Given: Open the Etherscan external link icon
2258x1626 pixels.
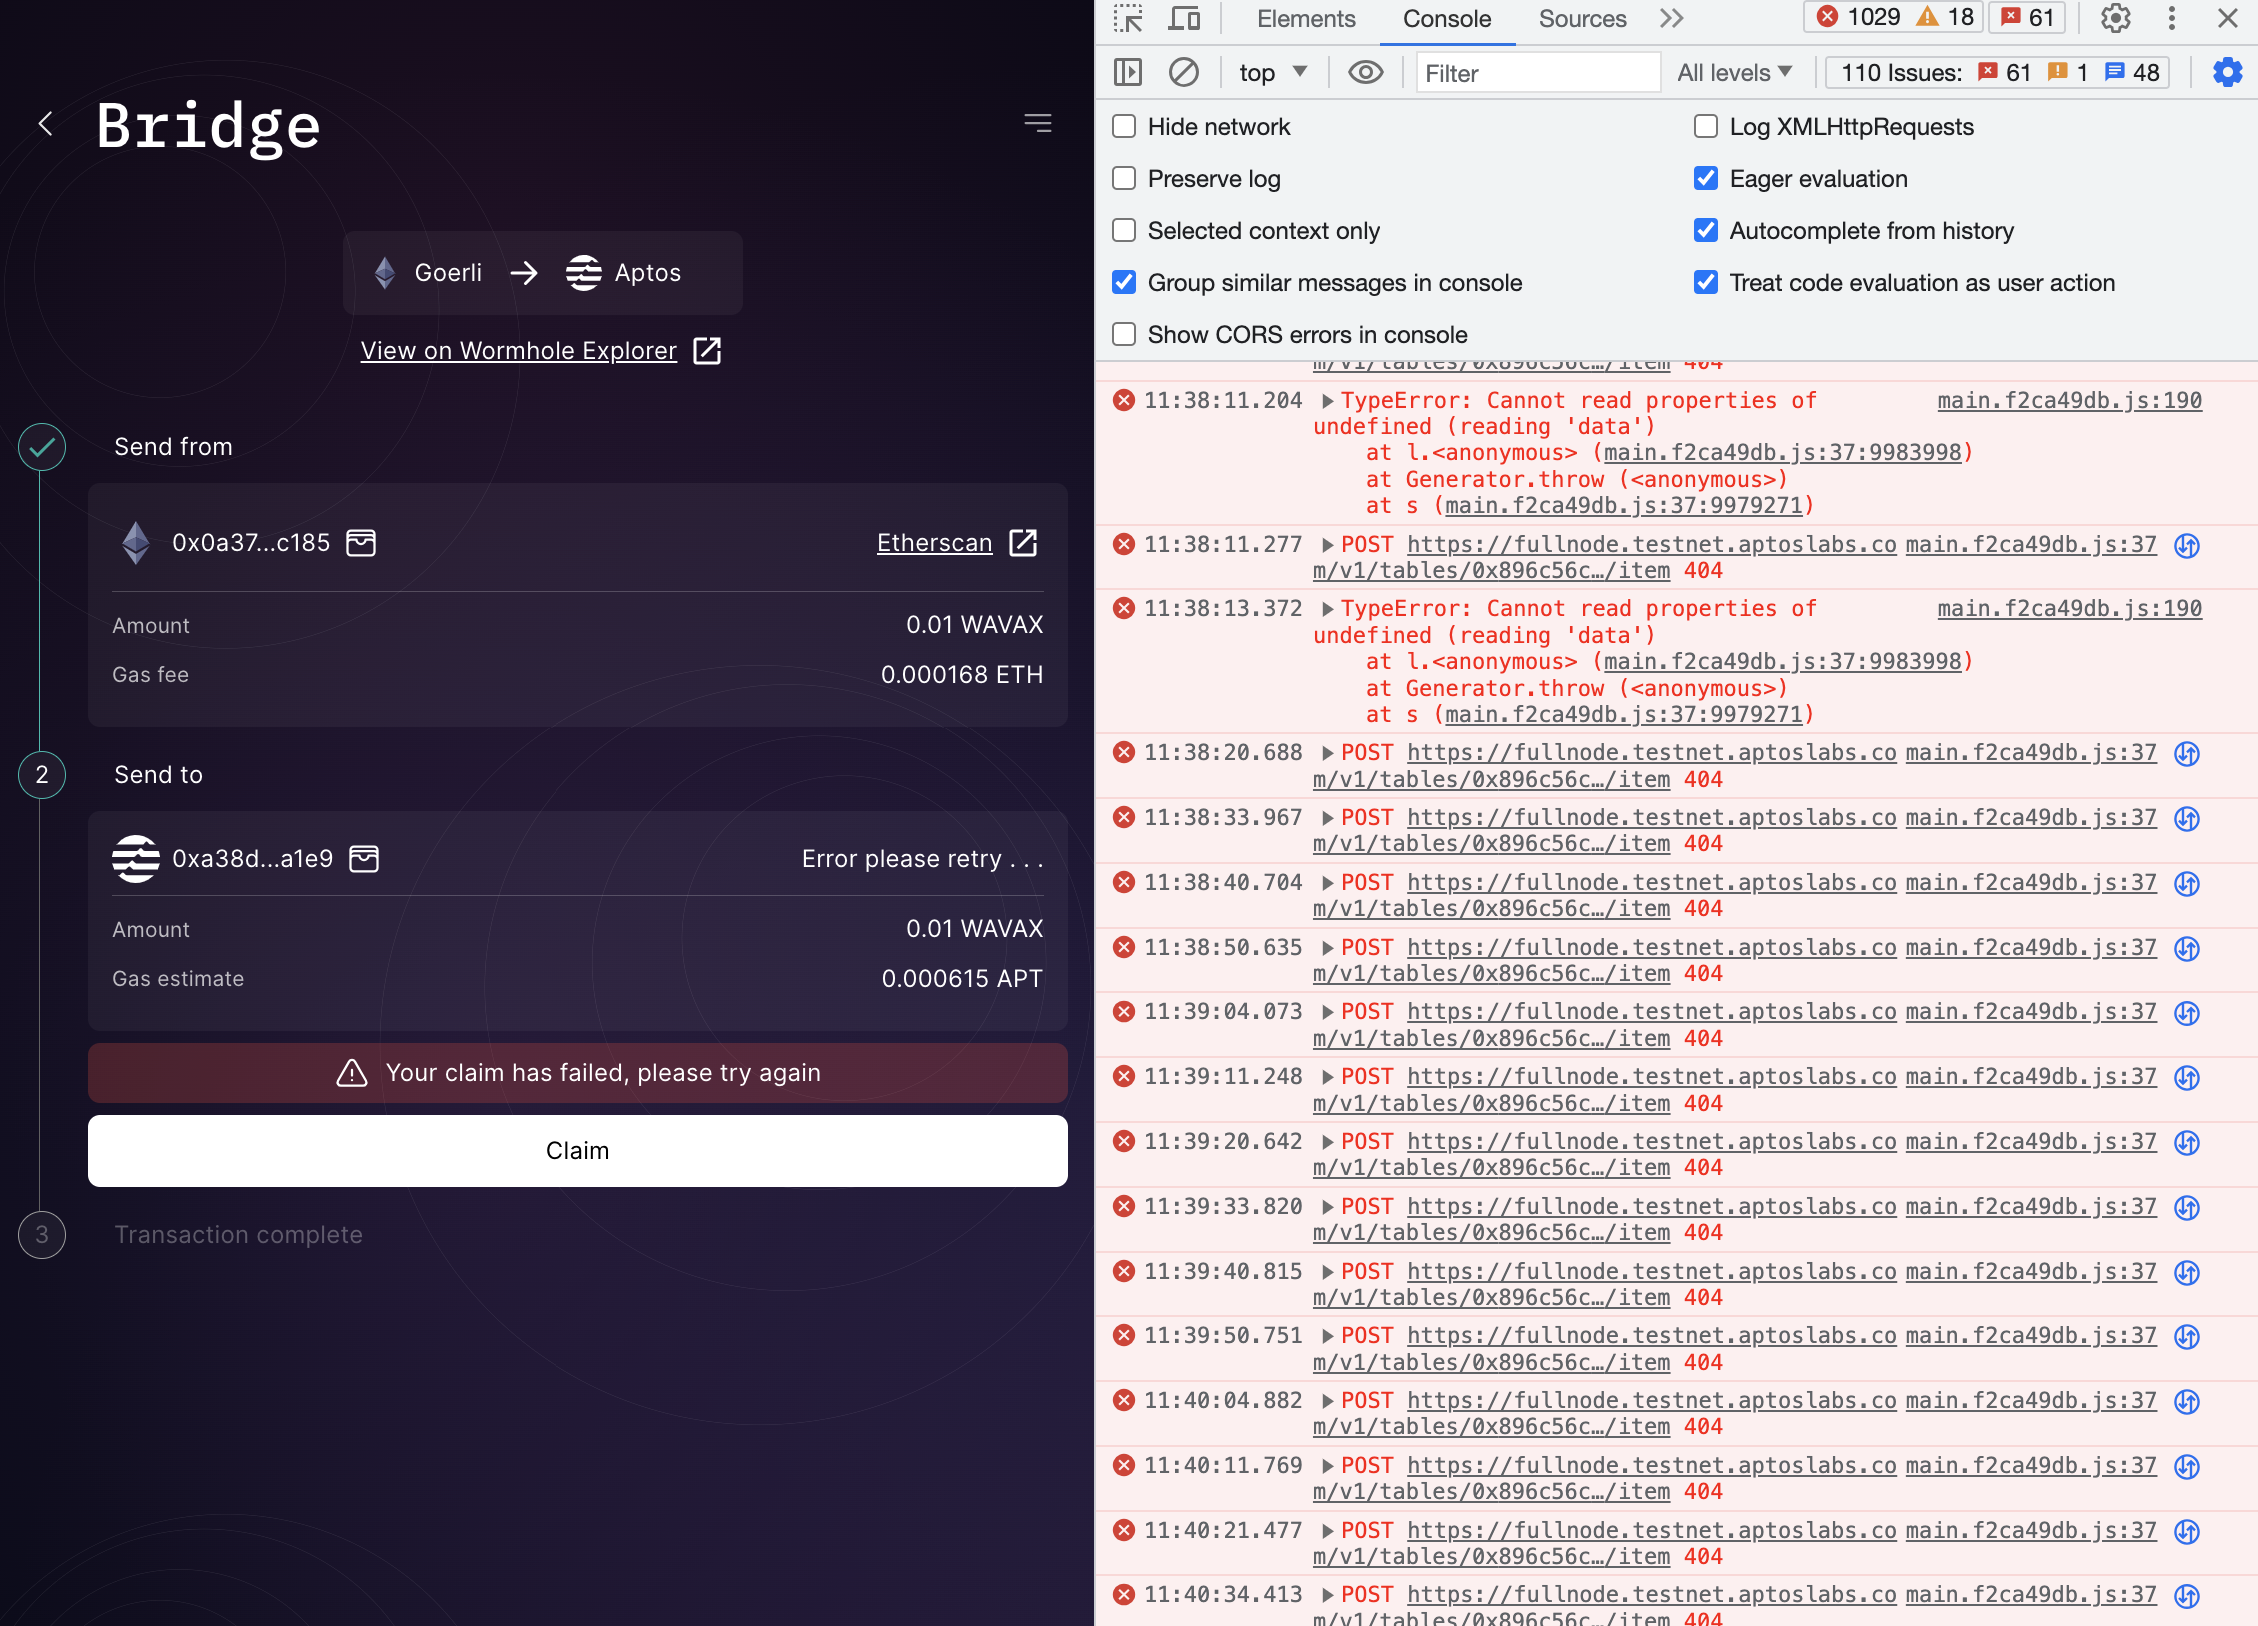Looking at the screenshot, I should 1022,543.
